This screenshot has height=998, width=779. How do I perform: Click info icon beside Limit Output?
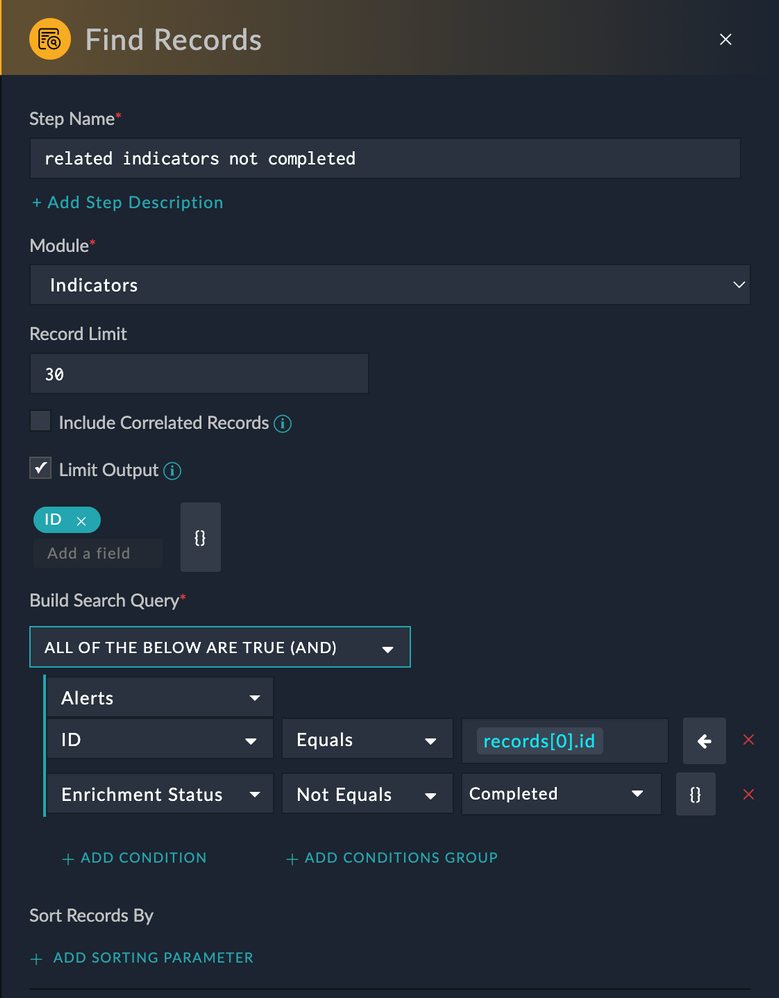pos(172,470)
